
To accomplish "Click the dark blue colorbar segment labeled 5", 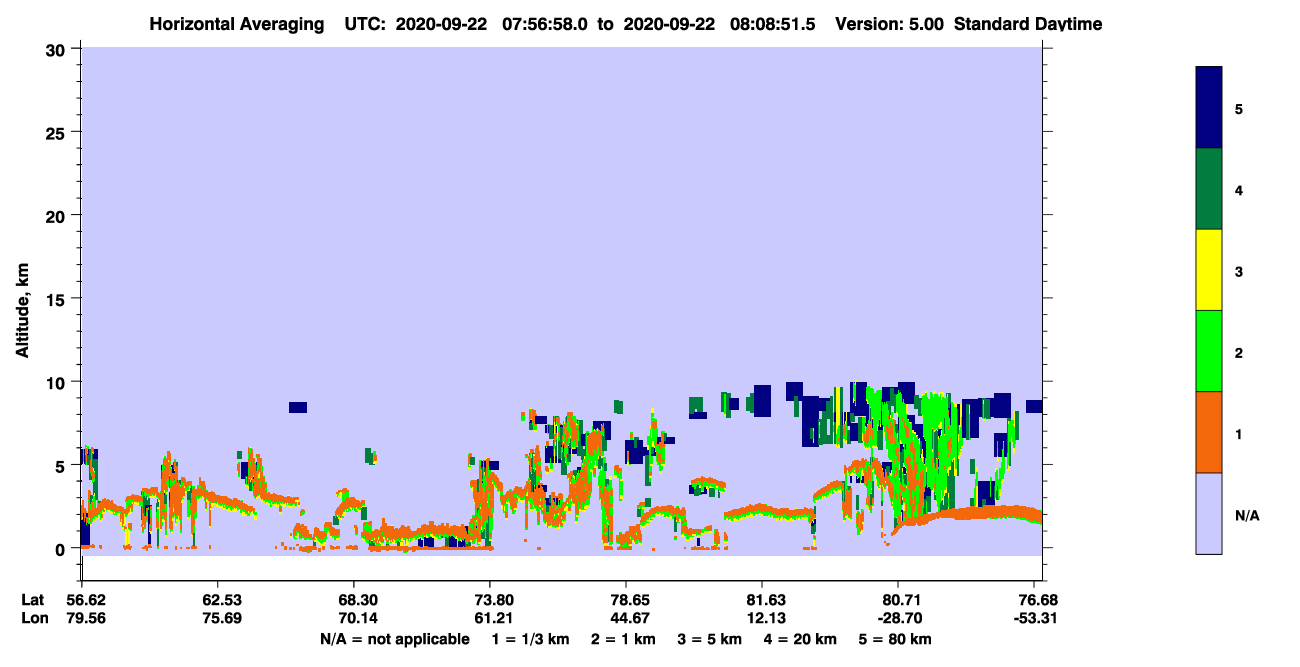I will coord(1209,108).
